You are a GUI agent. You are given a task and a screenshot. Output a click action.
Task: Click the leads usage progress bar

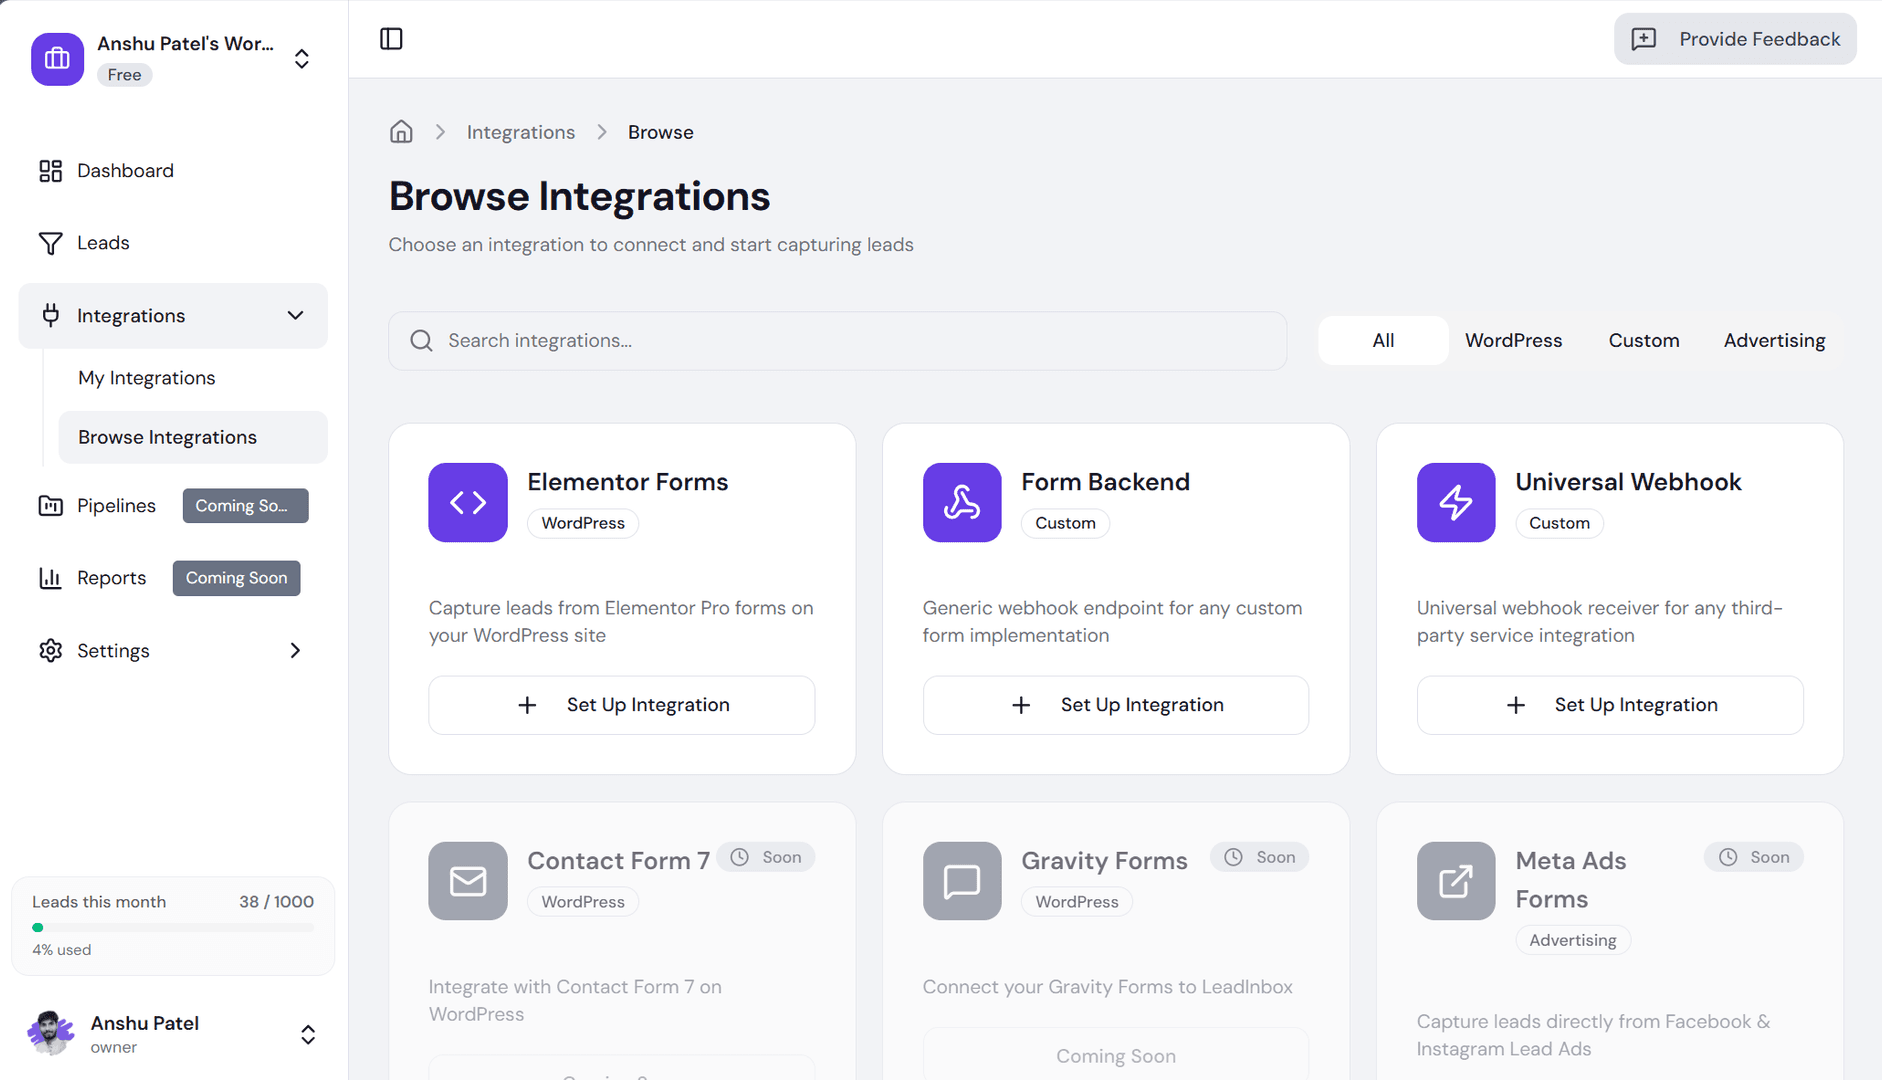coord(173,928)
